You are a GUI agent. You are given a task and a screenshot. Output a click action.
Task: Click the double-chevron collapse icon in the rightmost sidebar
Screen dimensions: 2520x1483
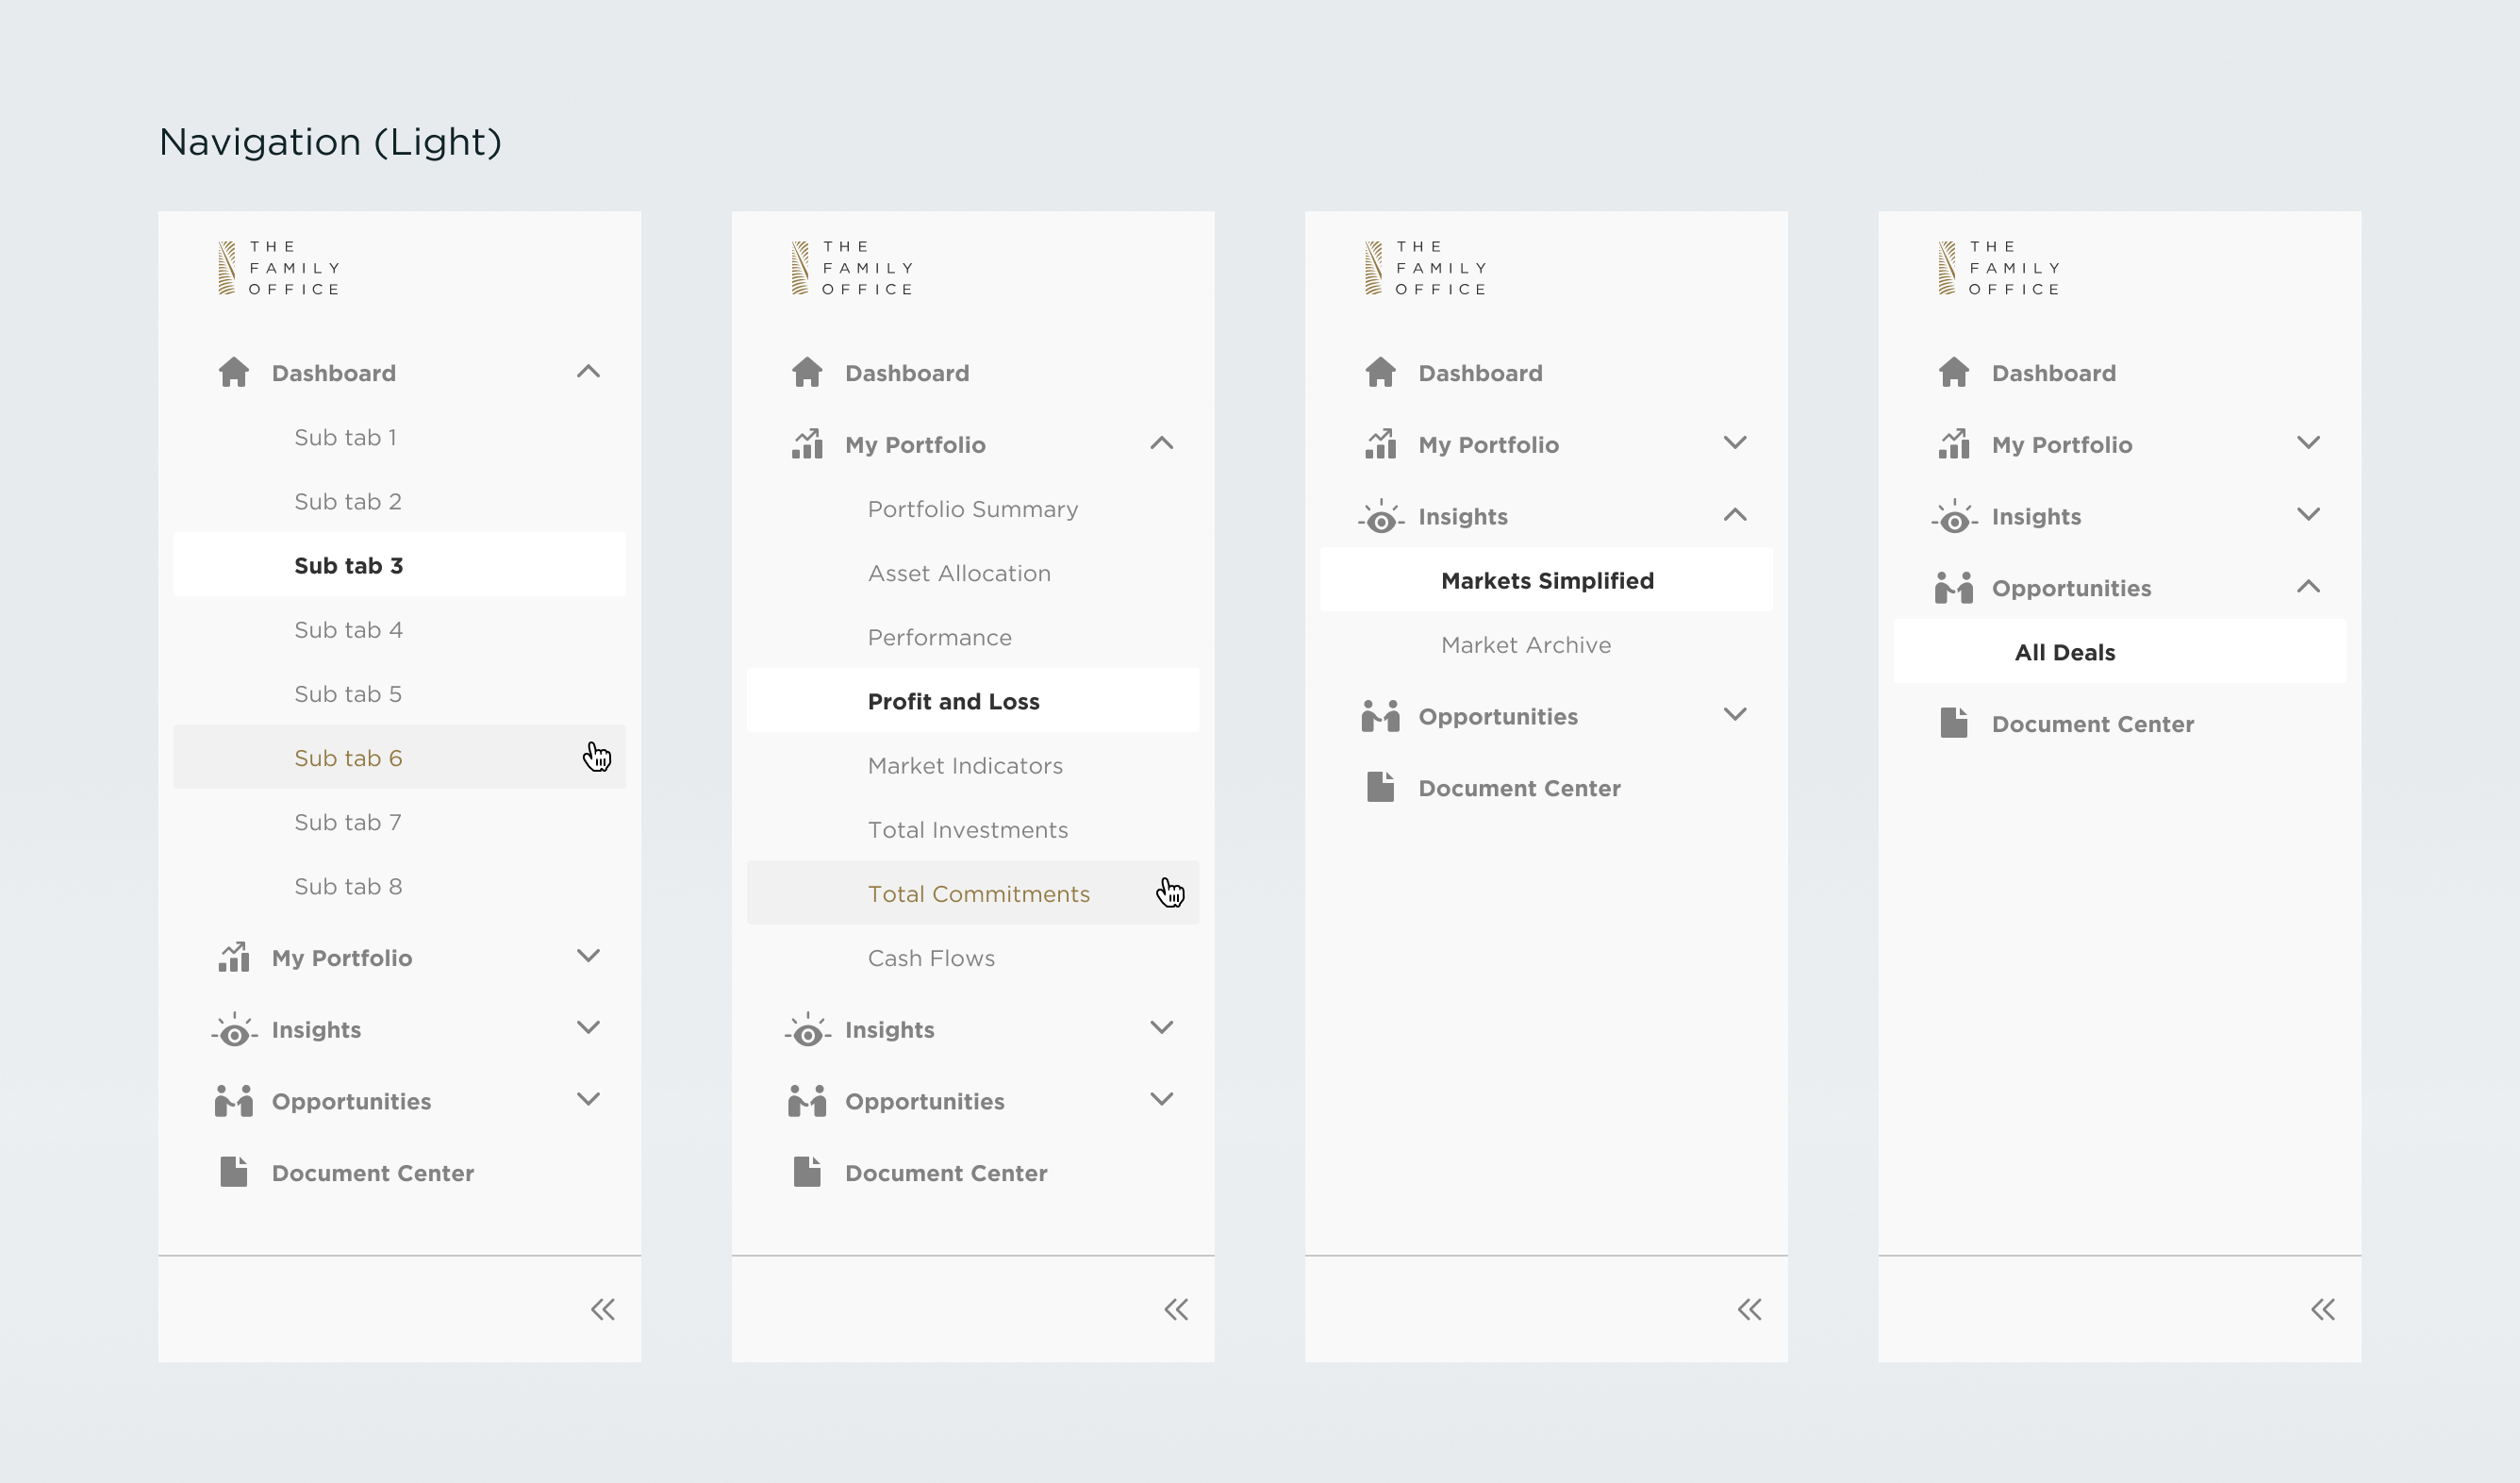click(2322, 1309)
